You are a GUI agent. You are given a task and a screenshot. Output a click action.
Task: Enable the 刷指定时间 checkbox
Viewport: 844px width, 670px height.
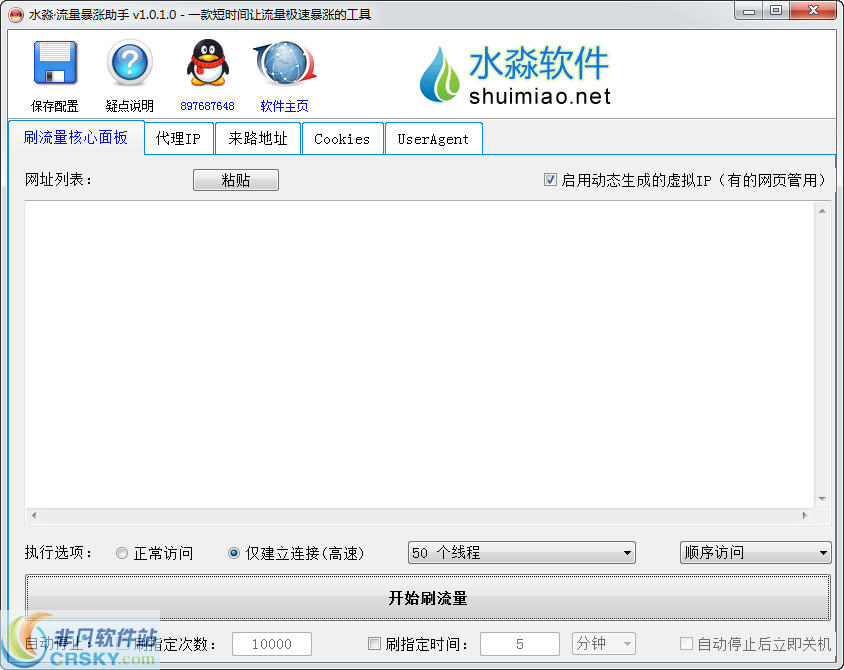[374, 644]
